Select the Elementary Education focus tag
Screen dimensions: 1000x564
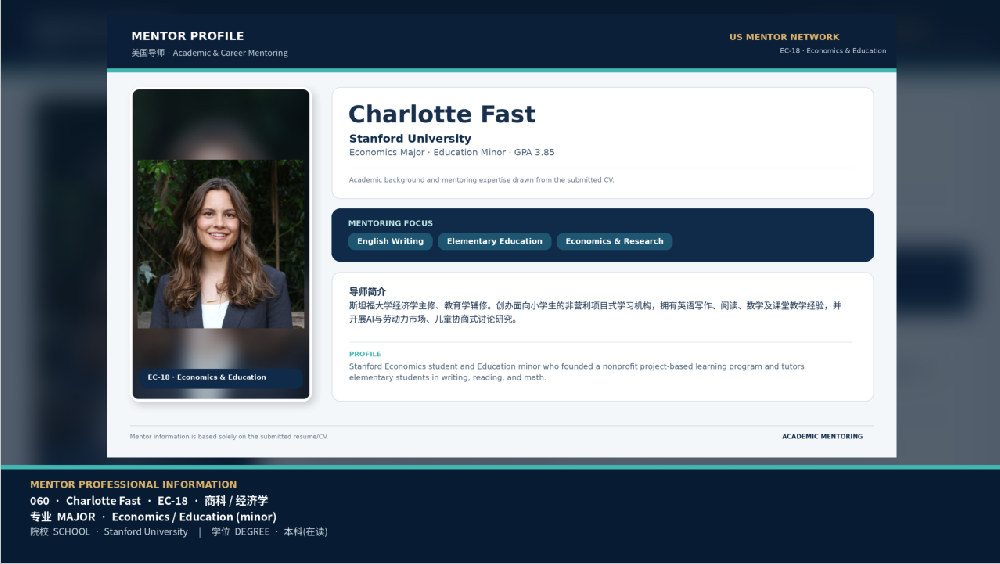tap(494, 241)
